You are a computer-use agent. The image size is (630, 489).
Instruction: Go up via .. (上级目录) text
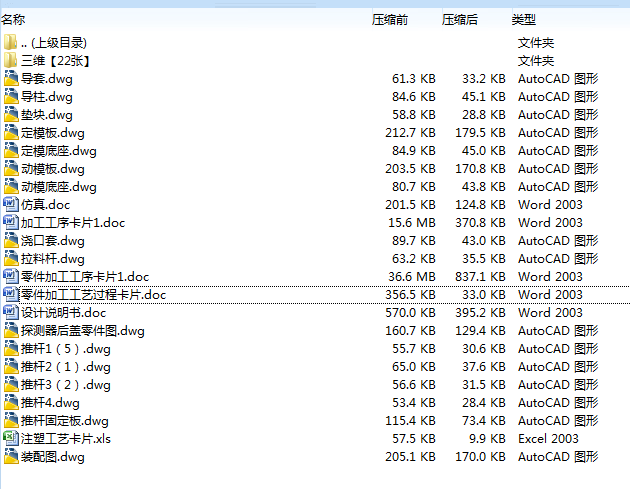click(54, 43)
